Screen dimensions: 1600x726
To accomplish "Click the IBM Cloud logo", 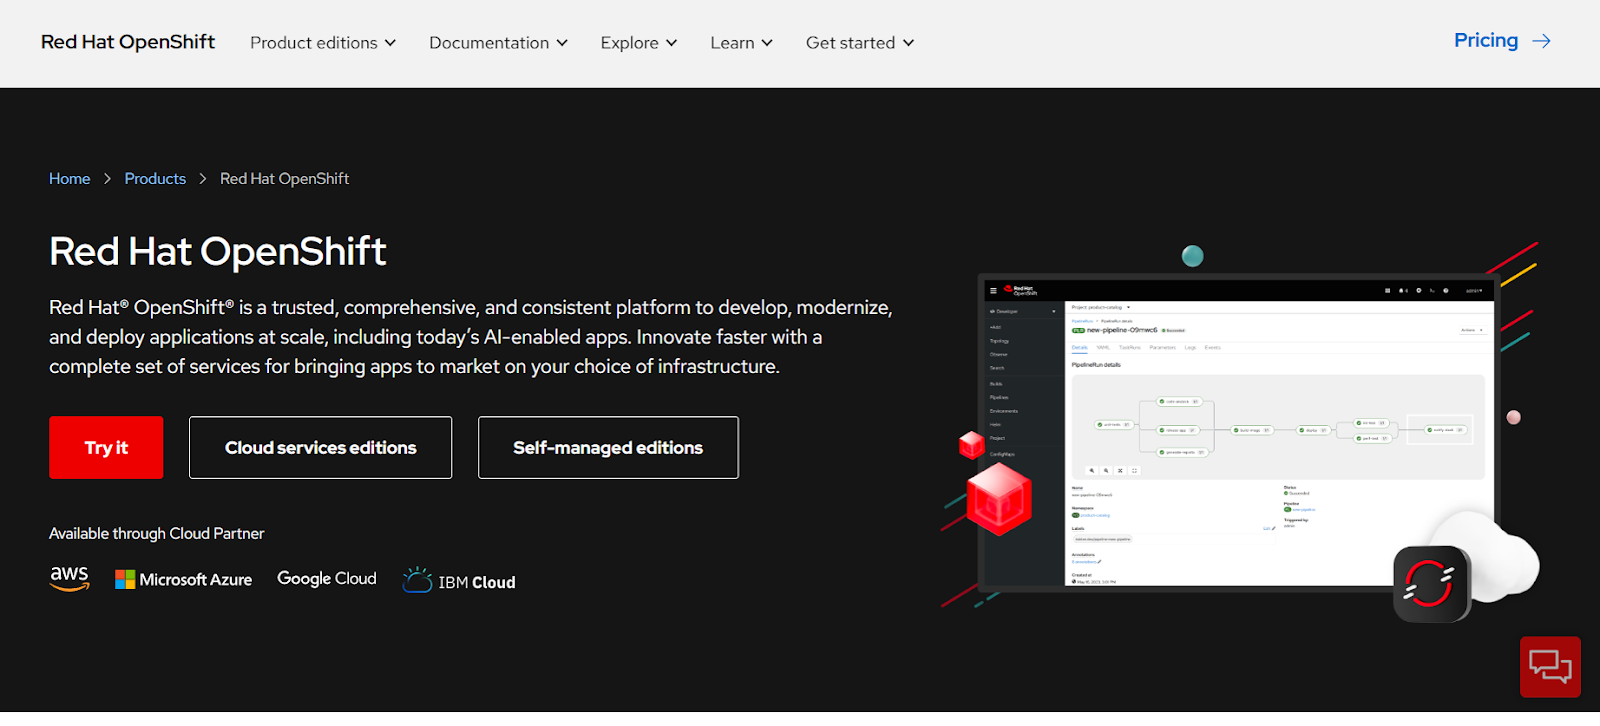I will pos(459,581).
